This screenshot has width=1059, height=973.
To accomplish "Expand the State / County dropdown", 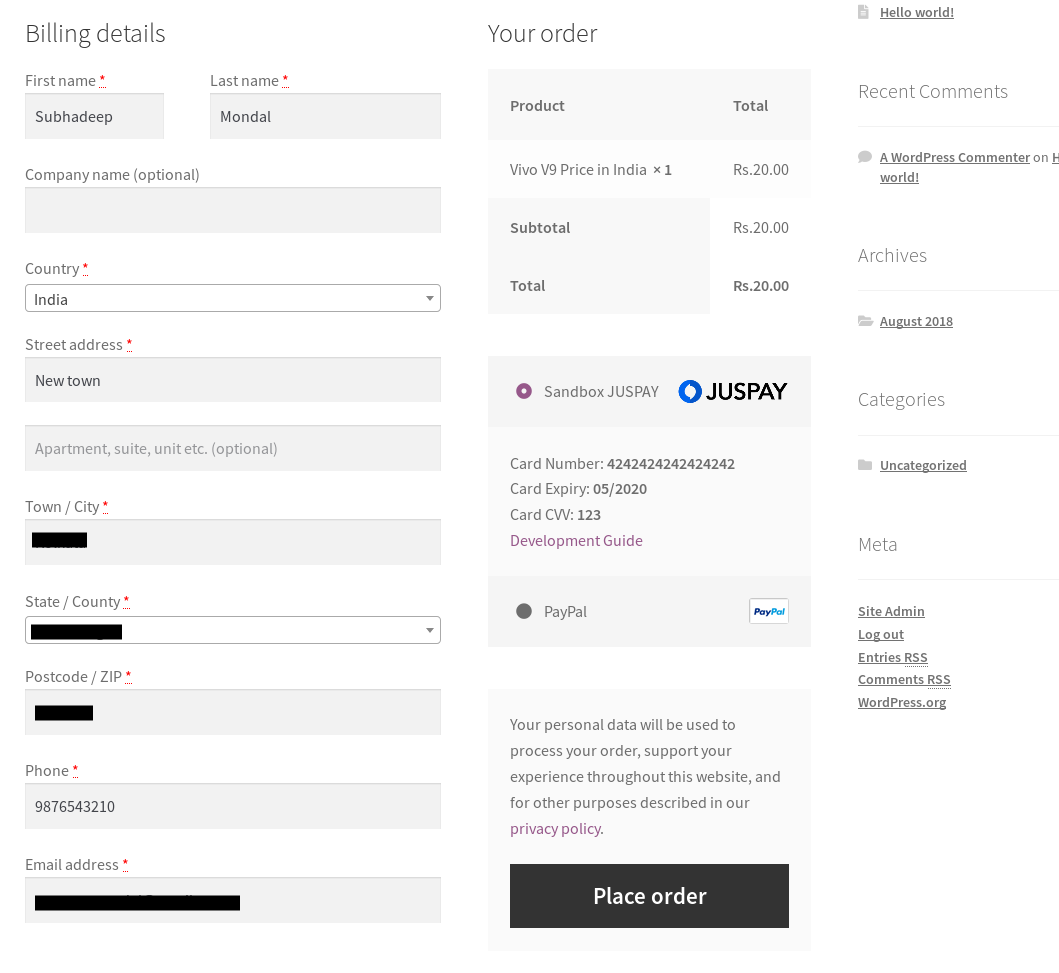I will coord(232,630).
